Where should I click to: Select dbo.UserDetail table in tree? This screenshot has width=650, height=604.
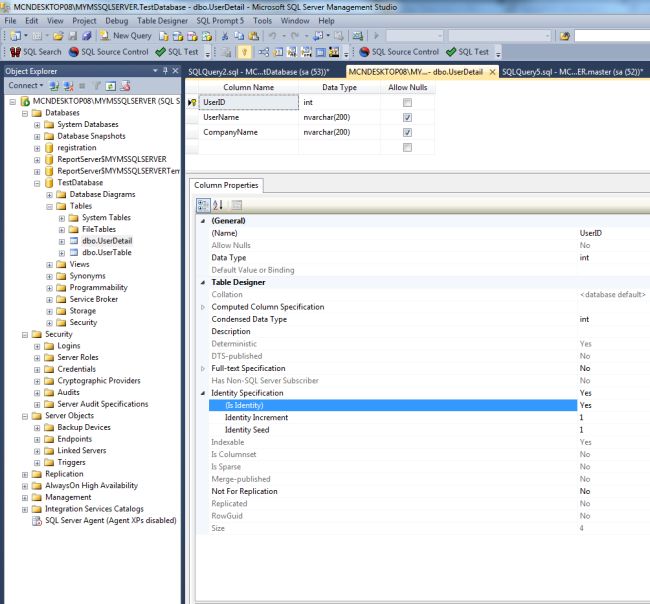[107, 241]
